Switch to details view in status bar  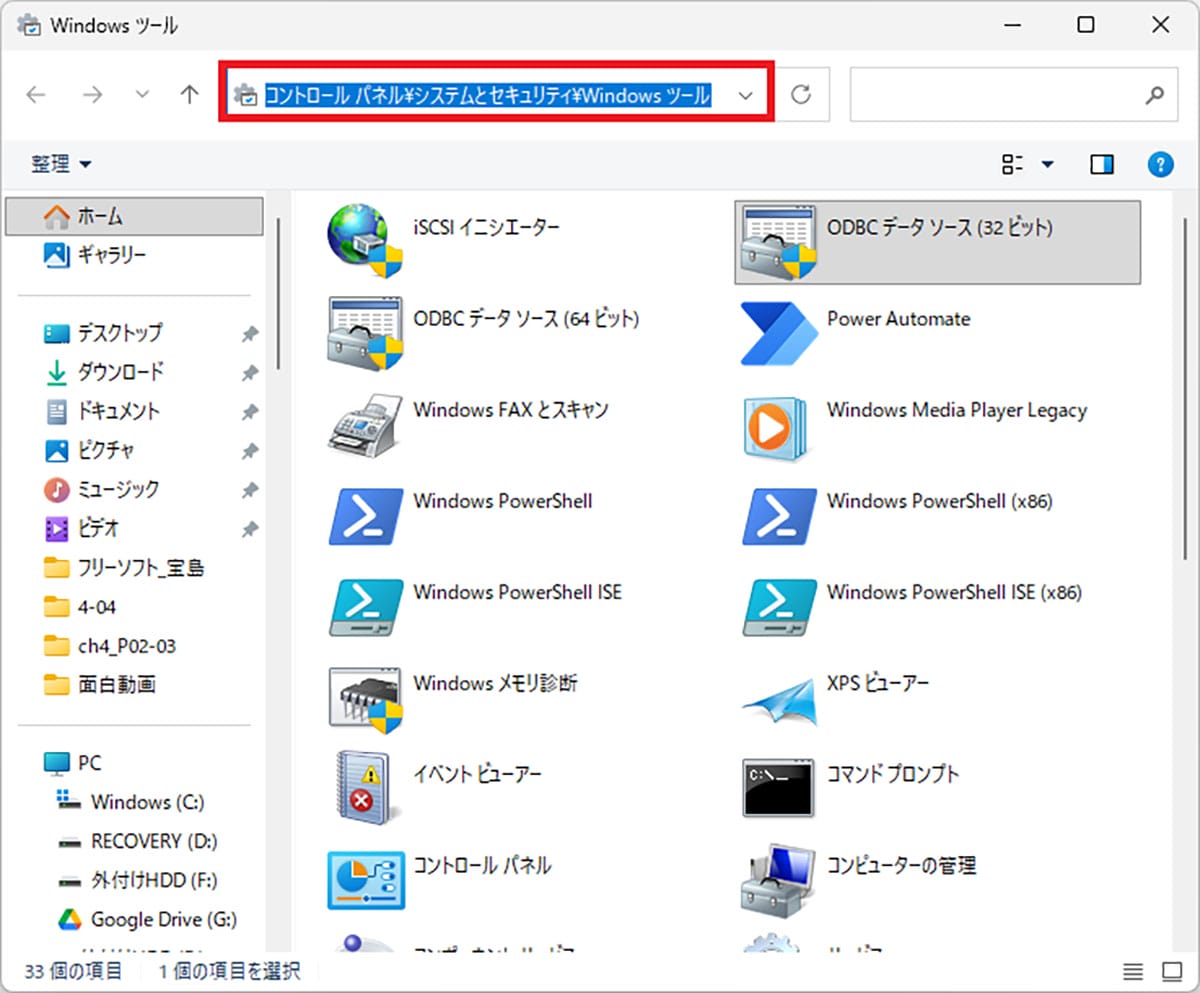tap(1132, 971)
